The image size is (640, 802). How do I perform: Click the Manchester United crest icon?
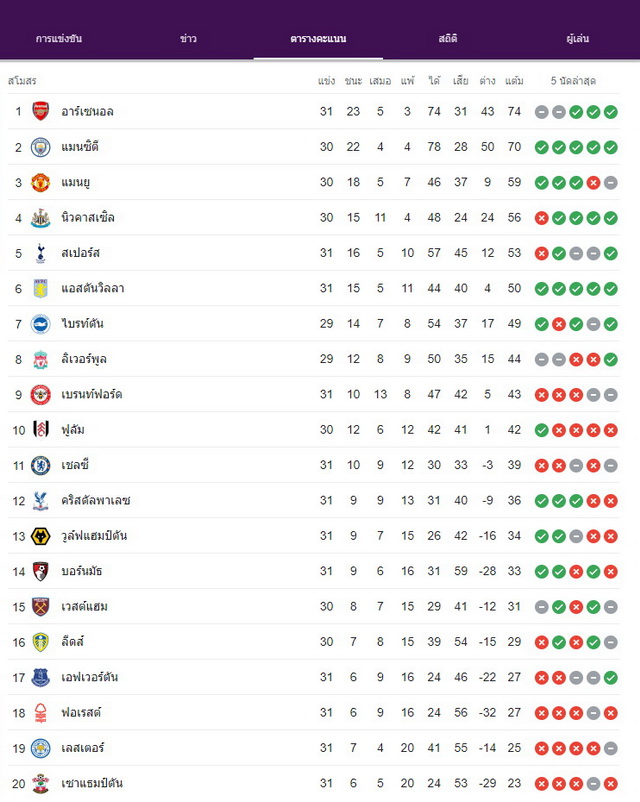40,183
